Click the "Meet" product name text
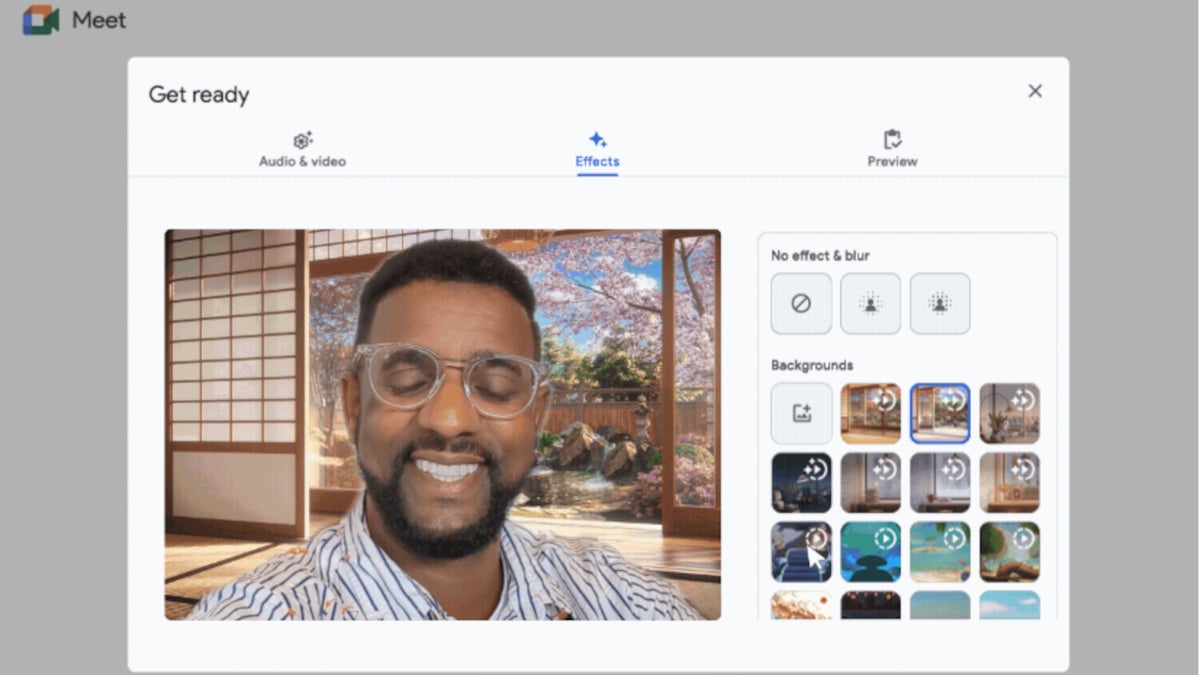 [x=99, y=20]
